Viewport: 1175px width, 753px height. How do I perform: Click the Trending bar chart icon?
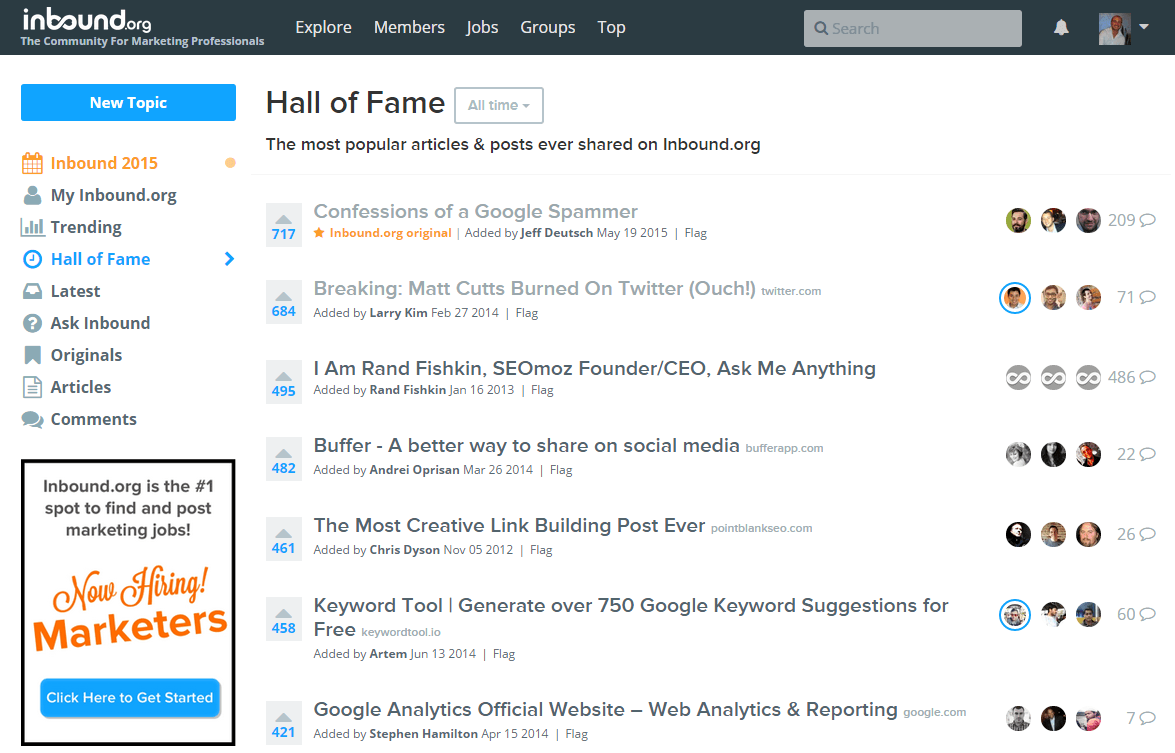(x=32, y=227)
